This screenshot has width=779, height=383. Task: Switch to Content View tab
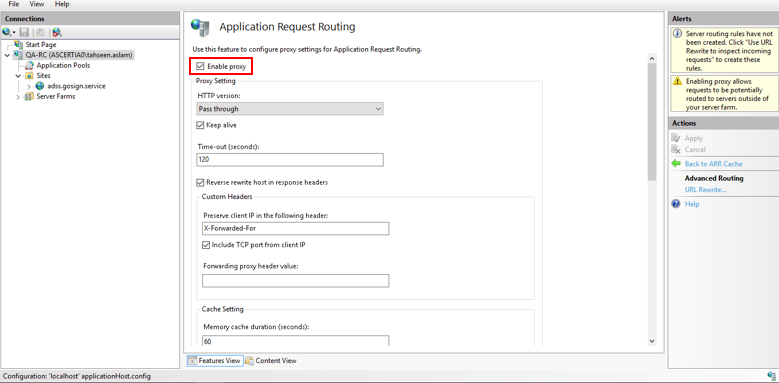(x=271, y=361)
